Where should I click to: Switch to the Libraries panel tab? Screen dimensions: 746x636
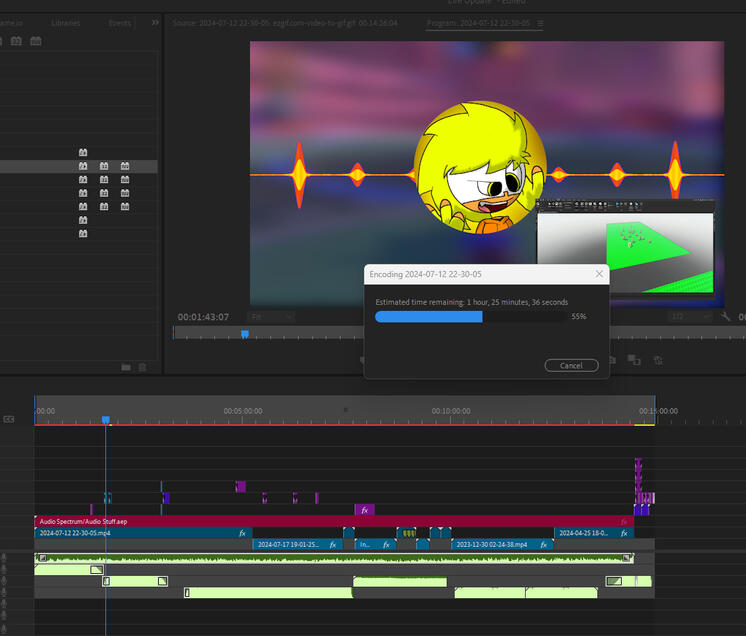click(x=66, y=23)
